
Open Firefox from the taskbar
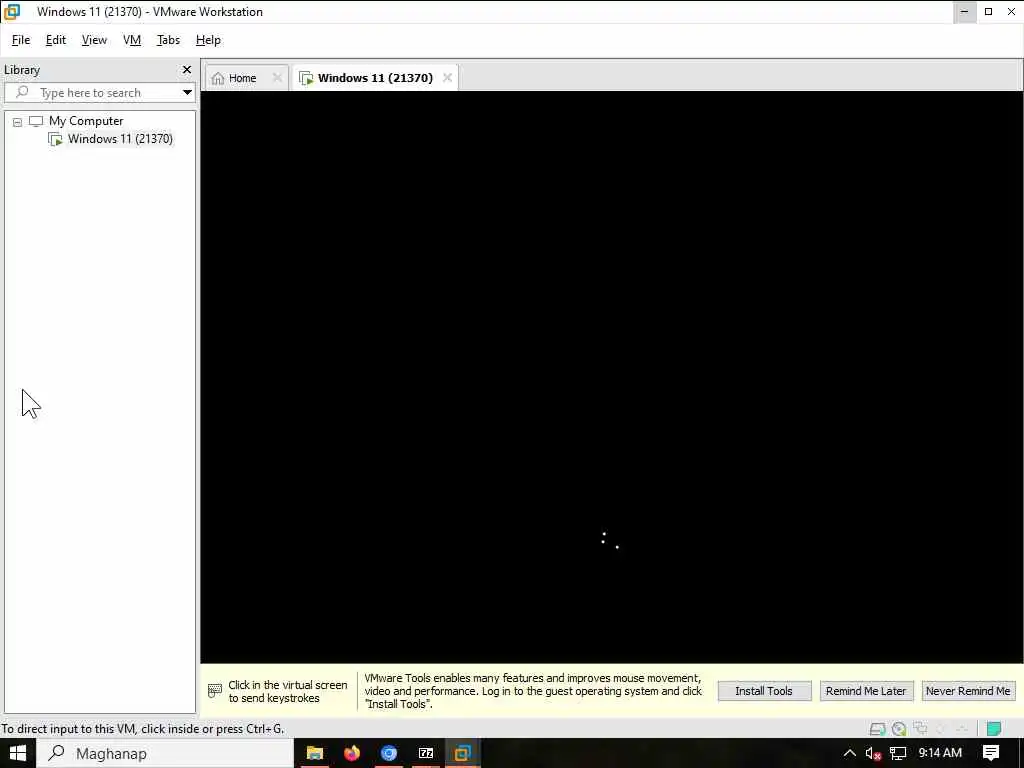pyautogui.click(x=352, y=753)
